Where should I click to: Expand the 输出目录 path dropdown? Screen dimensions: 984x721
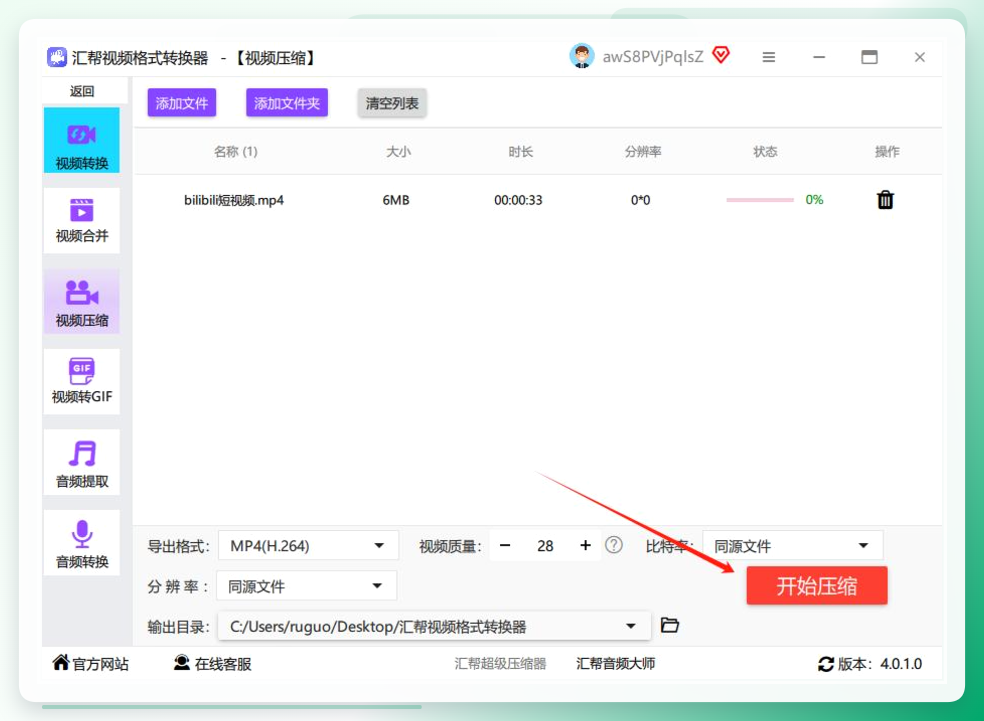coord(434,626)
